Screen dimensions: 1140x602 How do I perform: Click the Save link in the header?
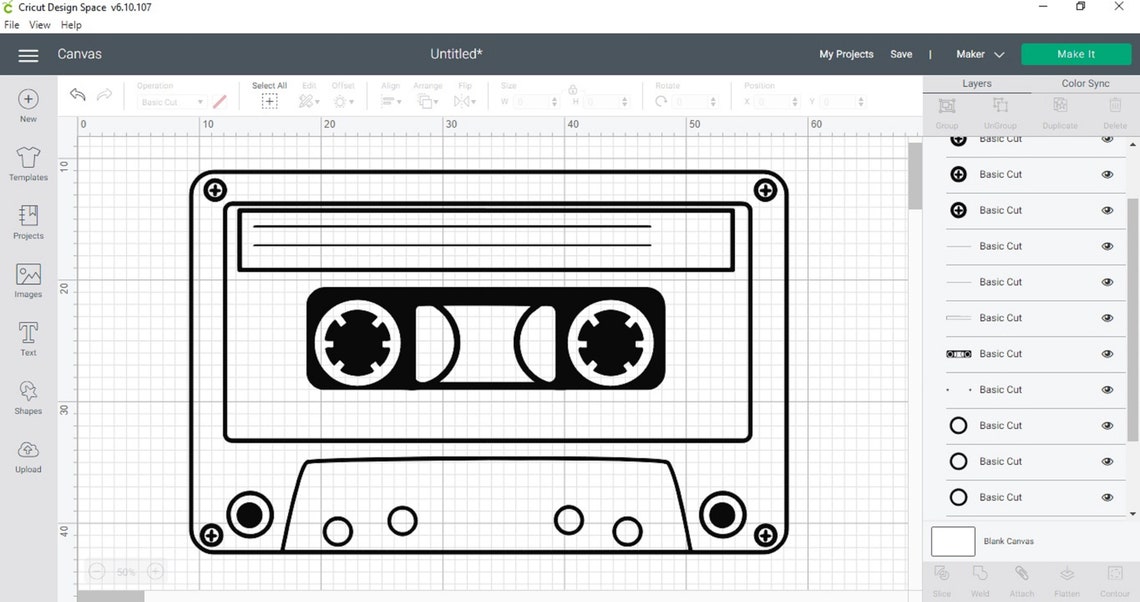(901, 54)
